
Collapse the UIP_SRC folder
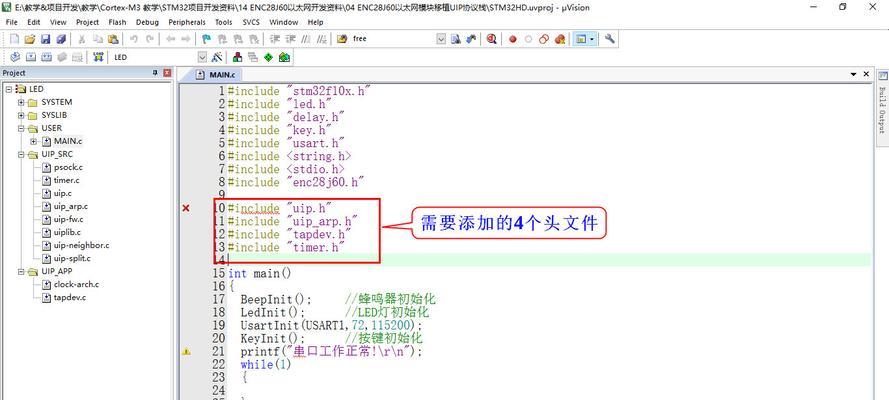21,154
